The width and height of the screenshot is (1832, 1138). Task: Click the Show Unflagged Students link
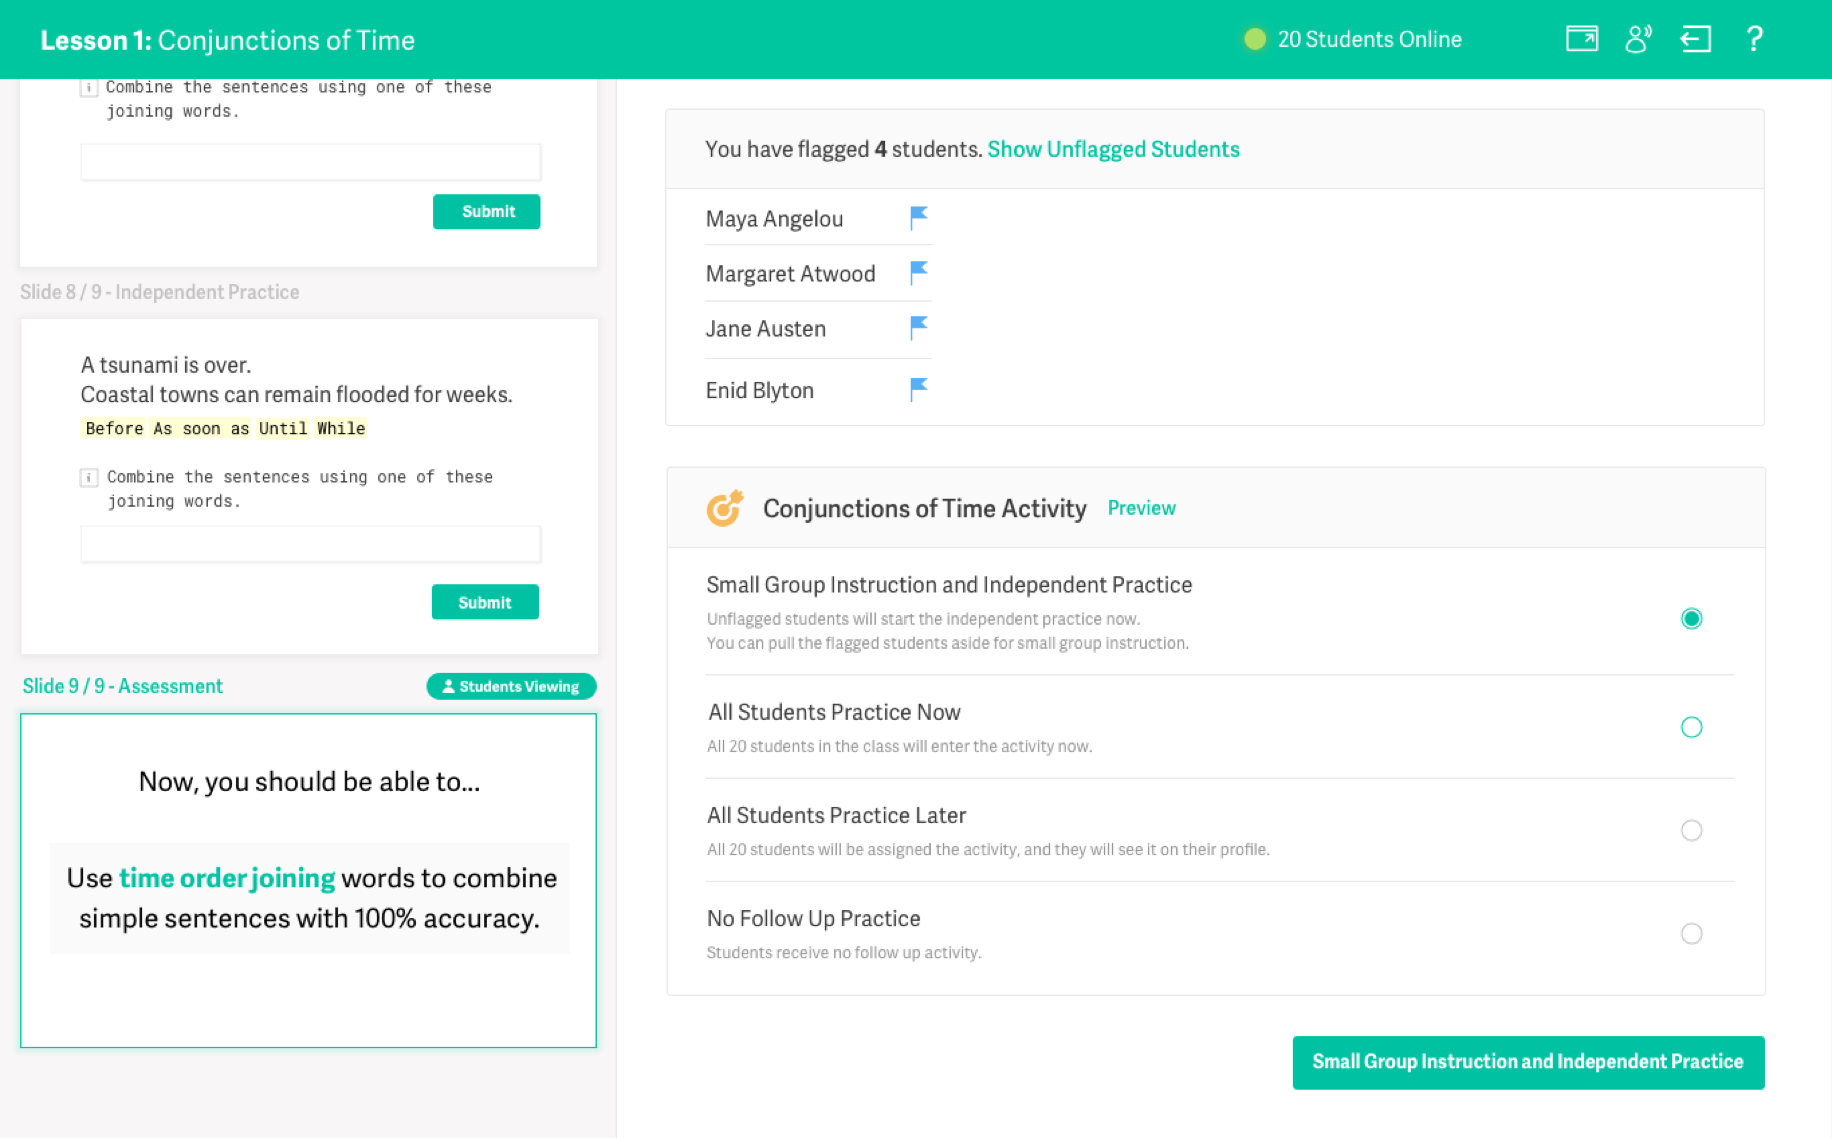pyautogui.click(x=1113, y=149)
